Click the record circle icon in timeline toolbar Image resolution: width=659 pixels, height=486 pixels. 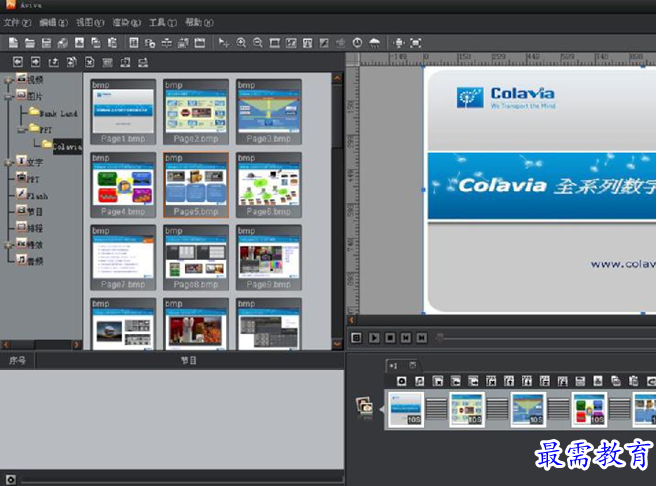401,381
